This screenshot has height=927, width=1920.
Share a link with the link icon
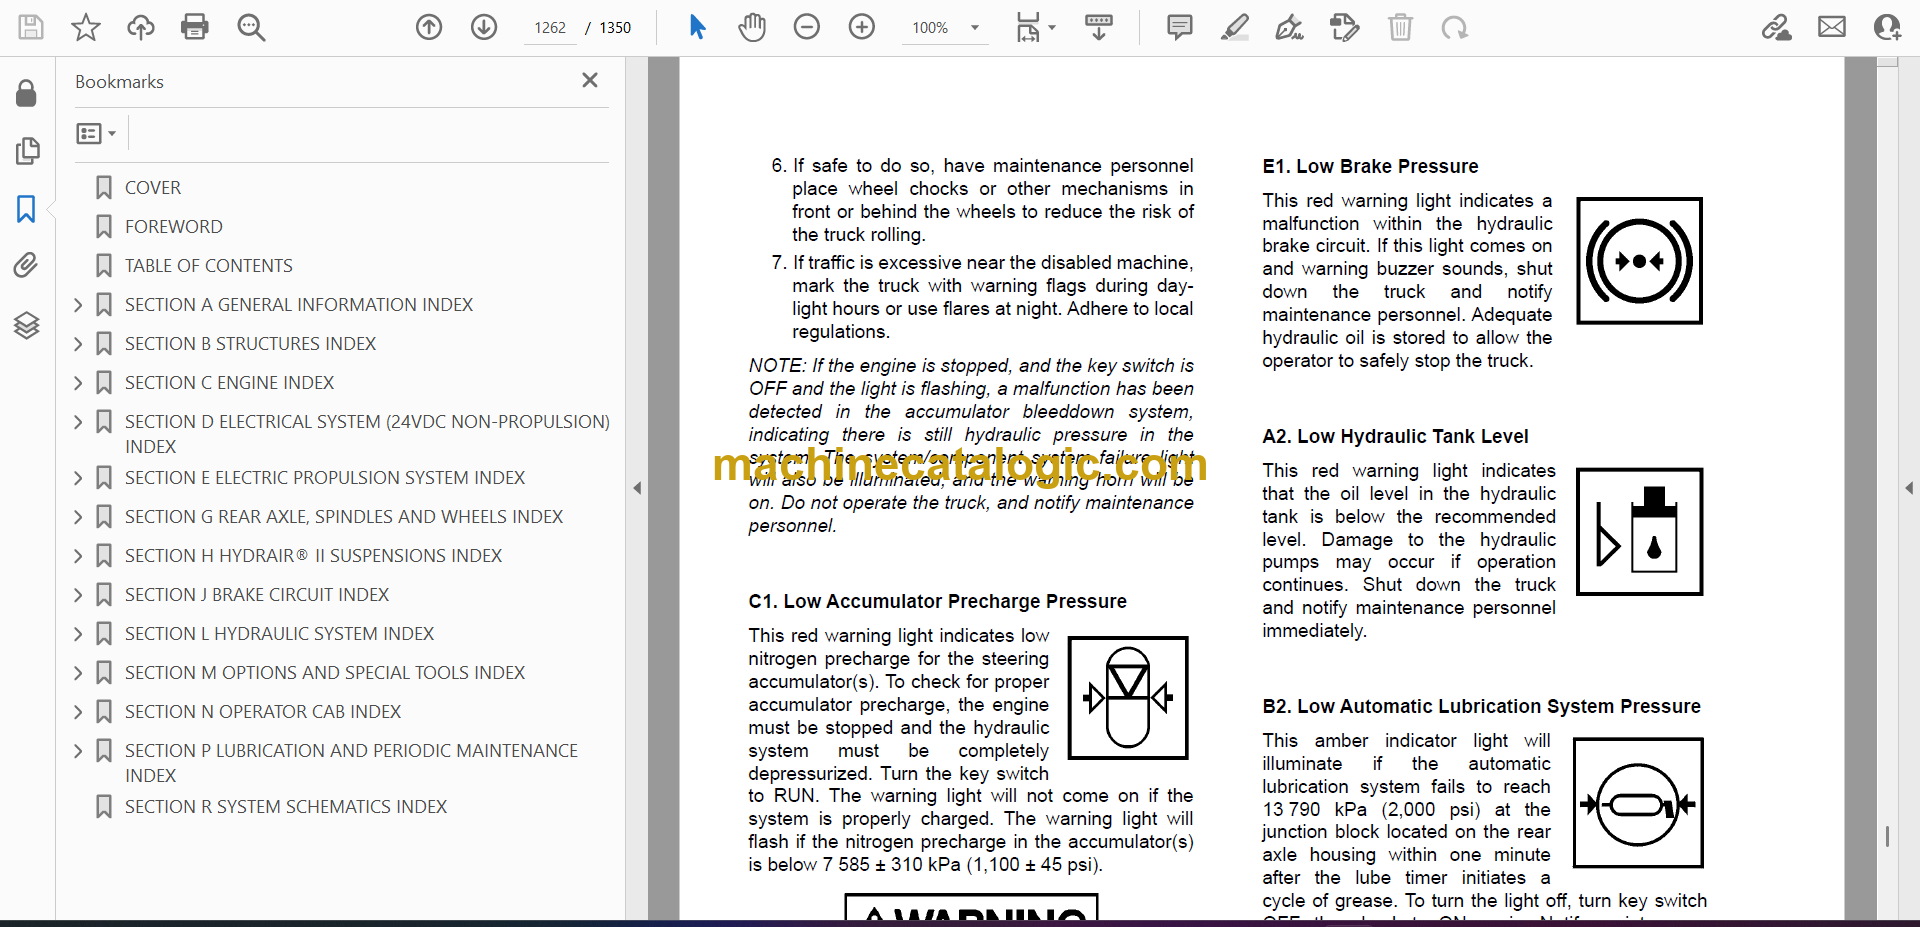[x=1777, y=27]
